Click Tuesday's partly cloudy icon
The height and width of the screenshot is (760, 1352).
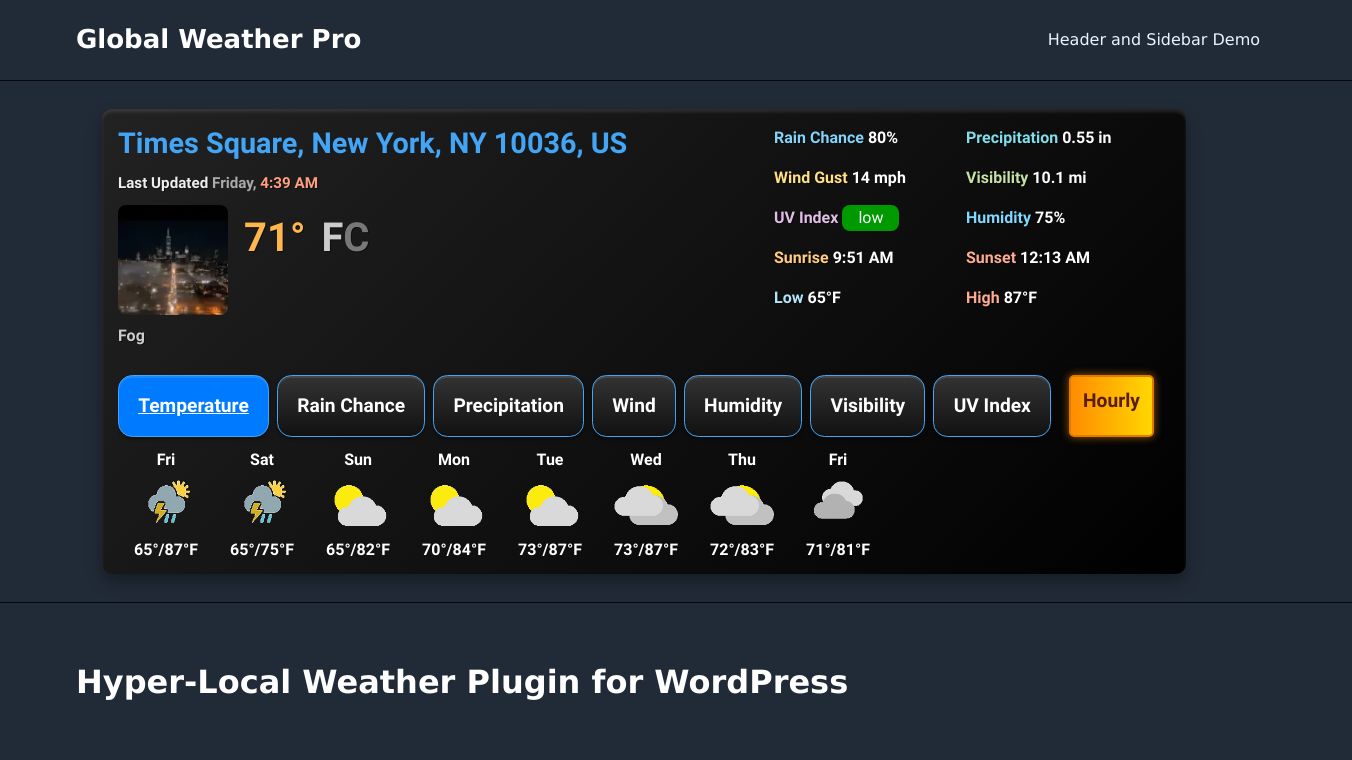point(551,505)
